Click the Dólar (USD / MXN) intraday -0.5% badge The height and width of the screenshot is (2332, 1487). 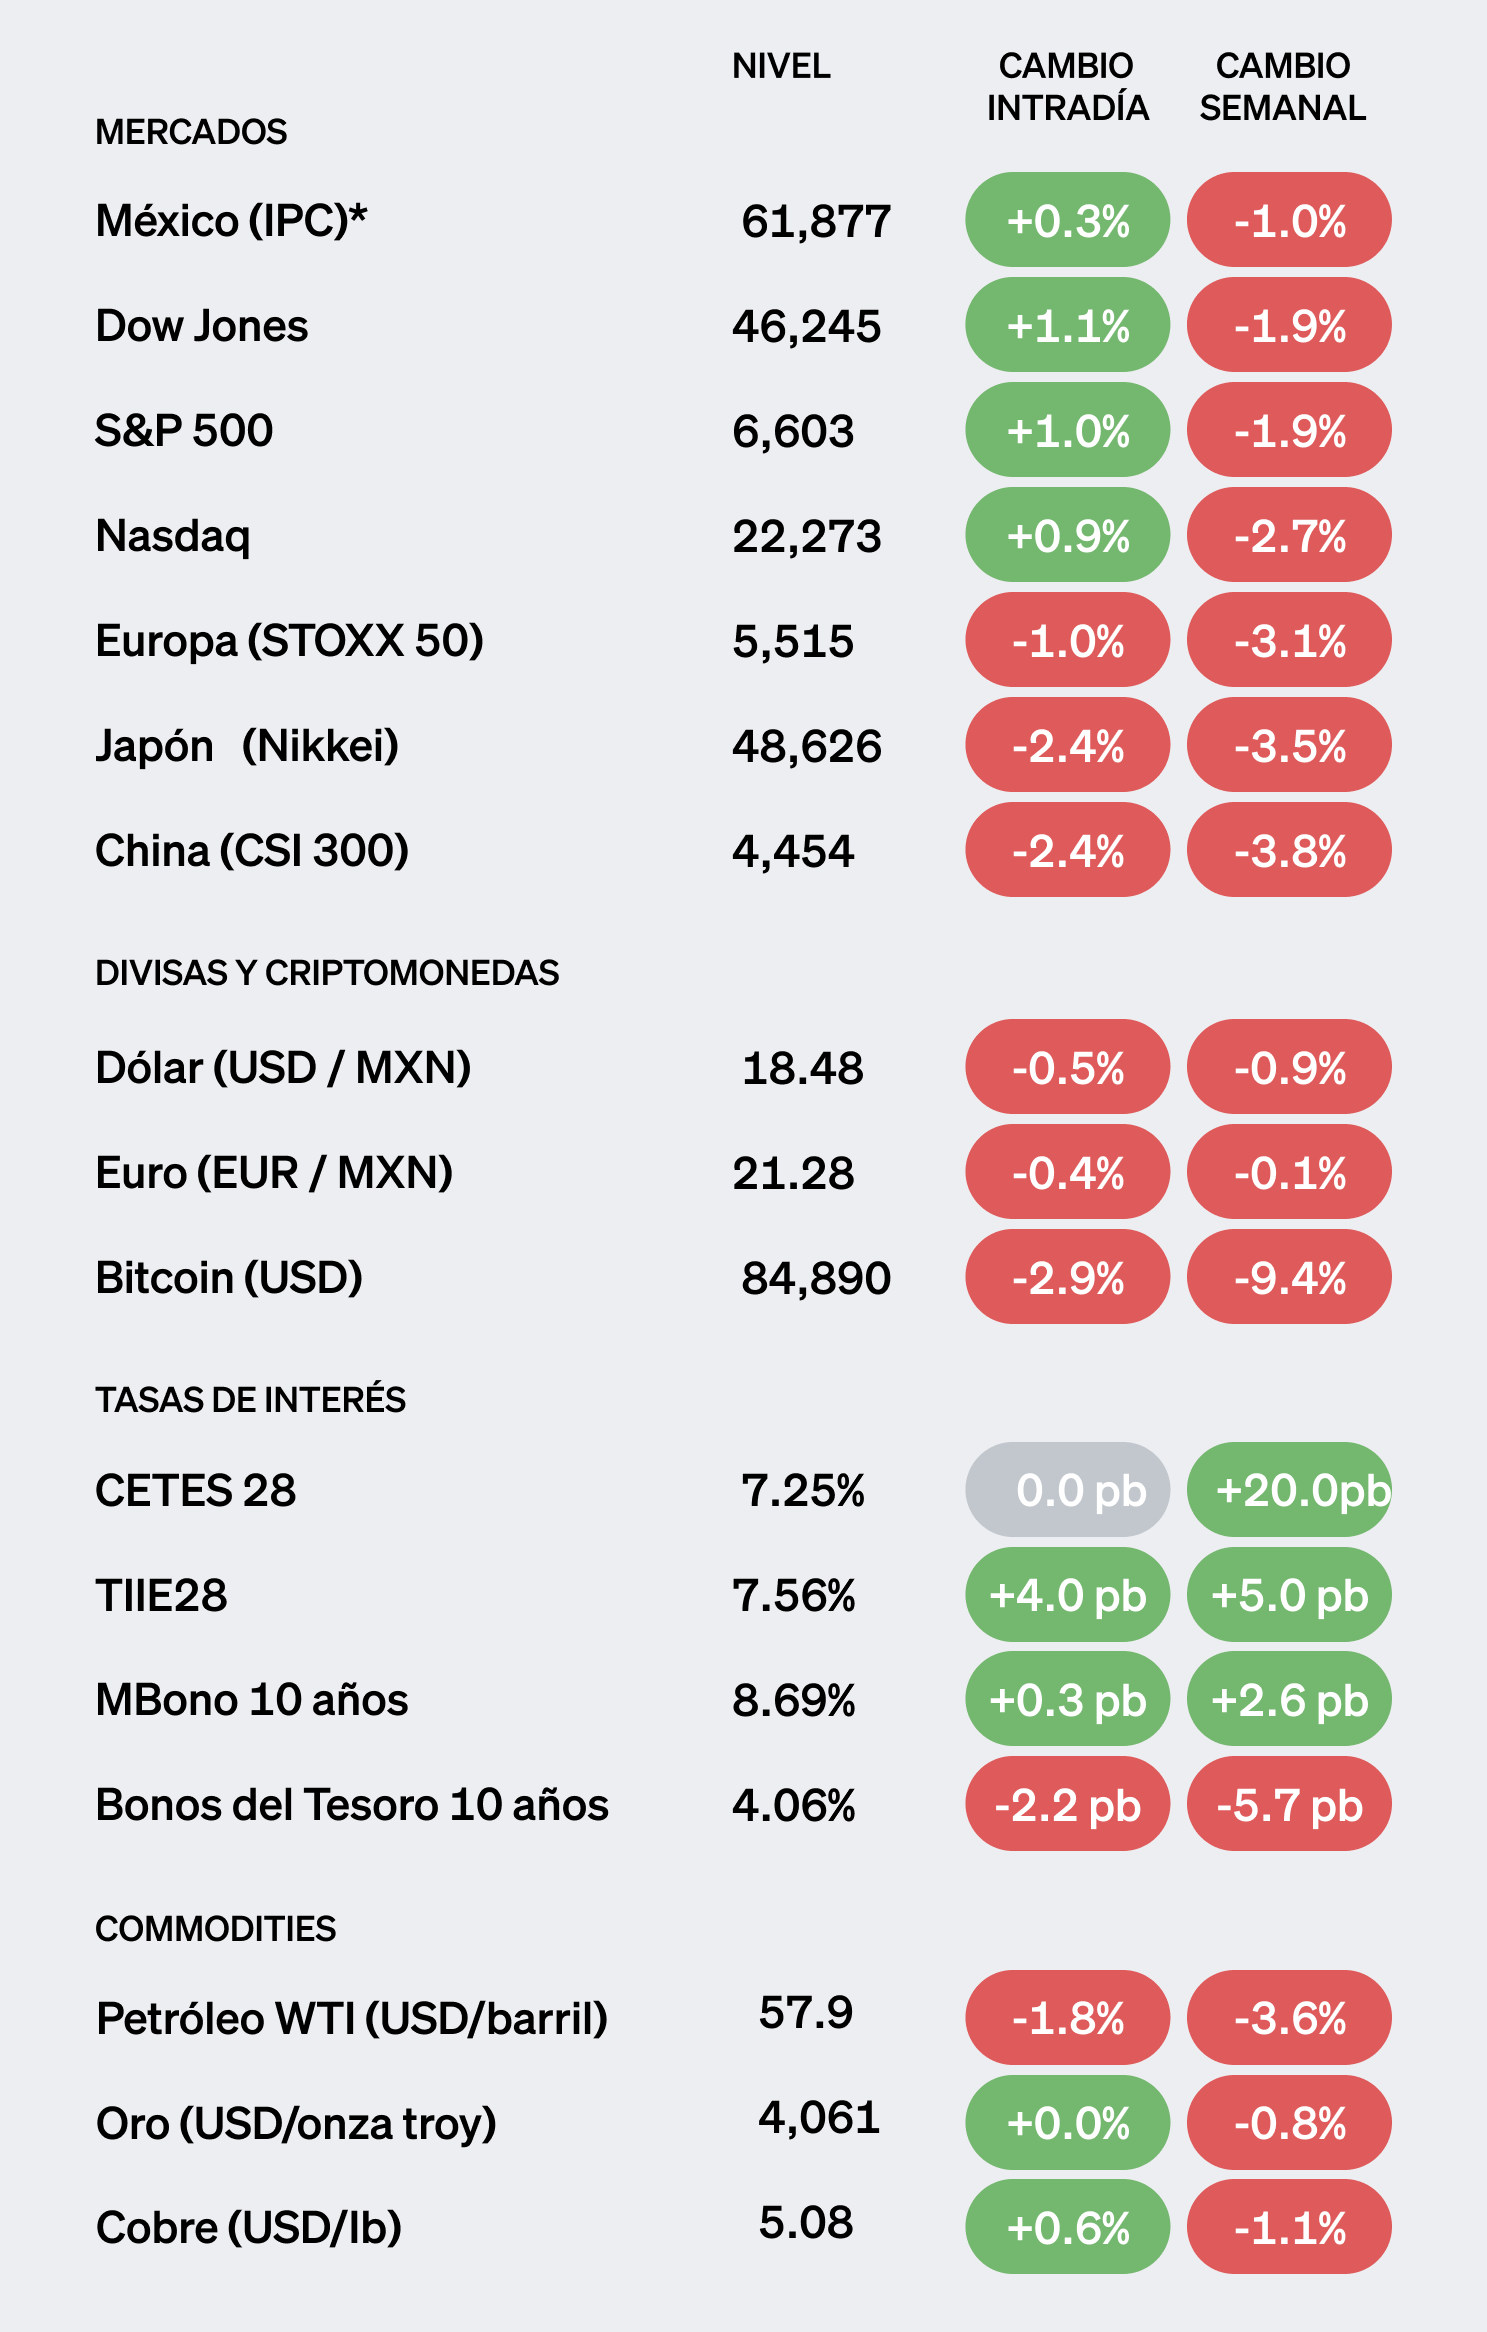tap(1067, 1068)
